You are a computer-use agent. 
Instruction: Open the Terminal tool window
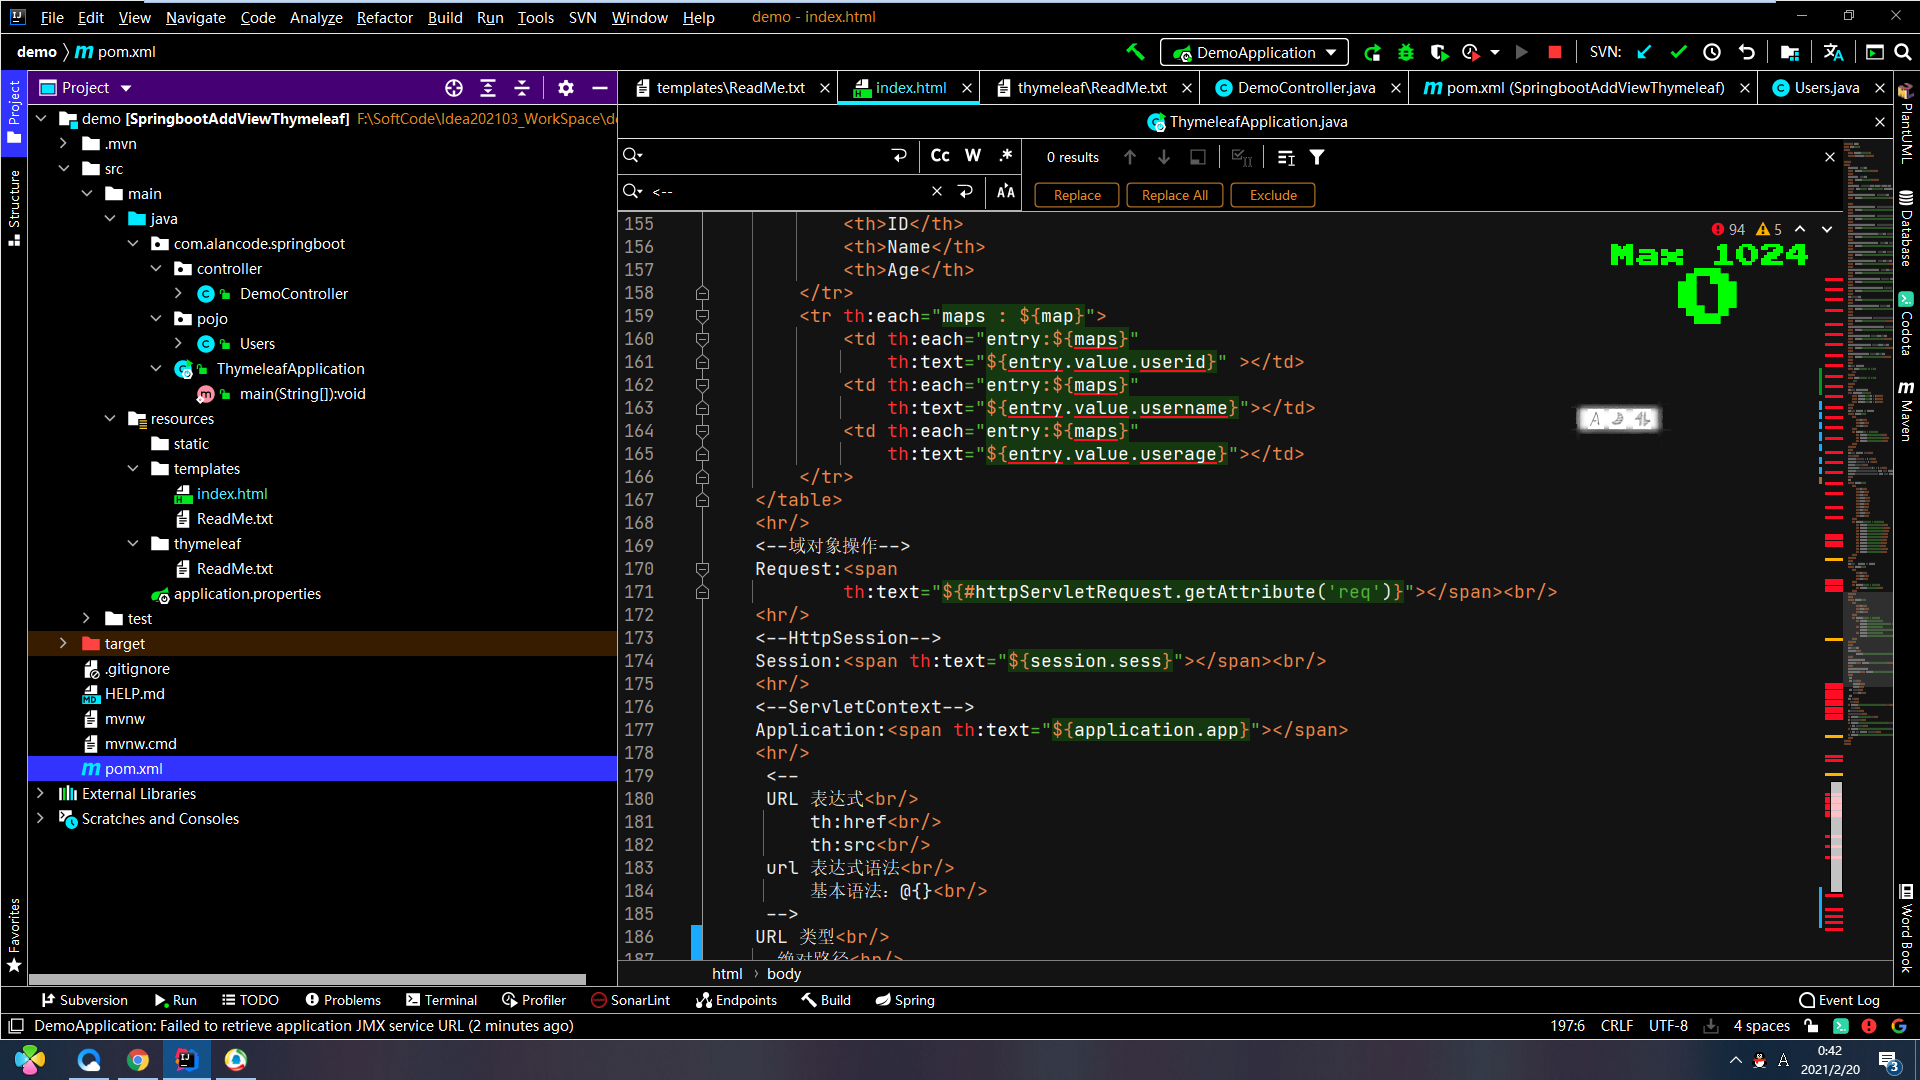441,1000
